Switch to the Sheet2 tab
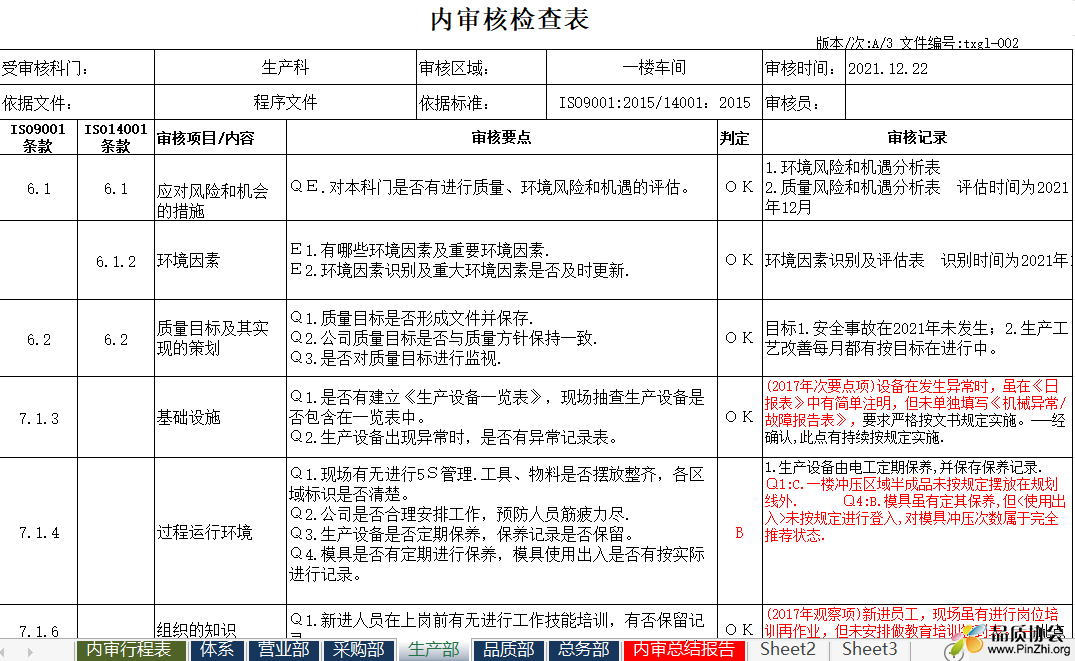The image size is (1075, 661). click(x=787, y=649)
